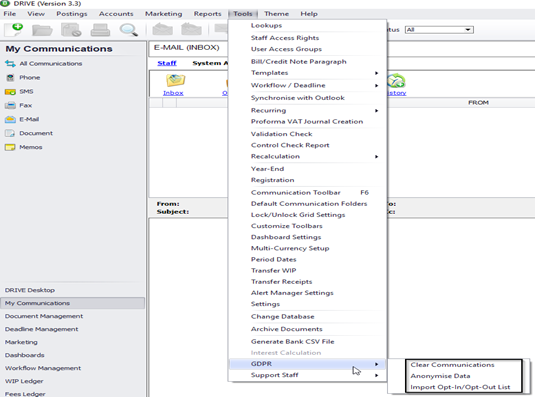
Task: Click the printer toolbar icon
Action: click(100, 30)
